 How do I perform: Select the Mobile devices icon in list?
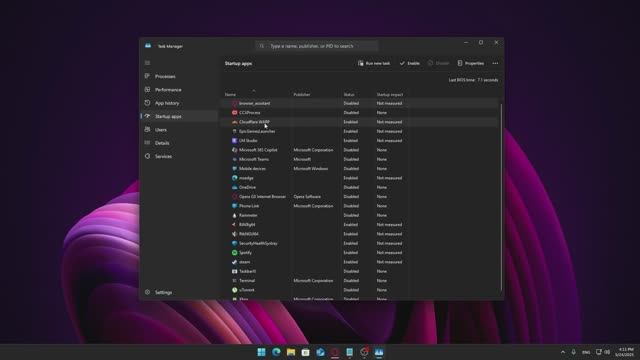[234, 169]
